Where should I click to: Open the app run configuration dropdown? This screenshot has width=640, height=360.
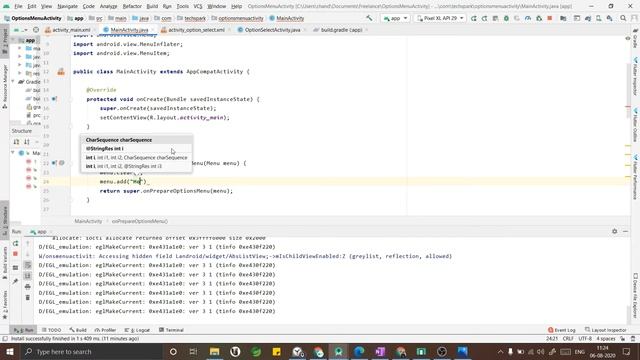pos(395,18)
